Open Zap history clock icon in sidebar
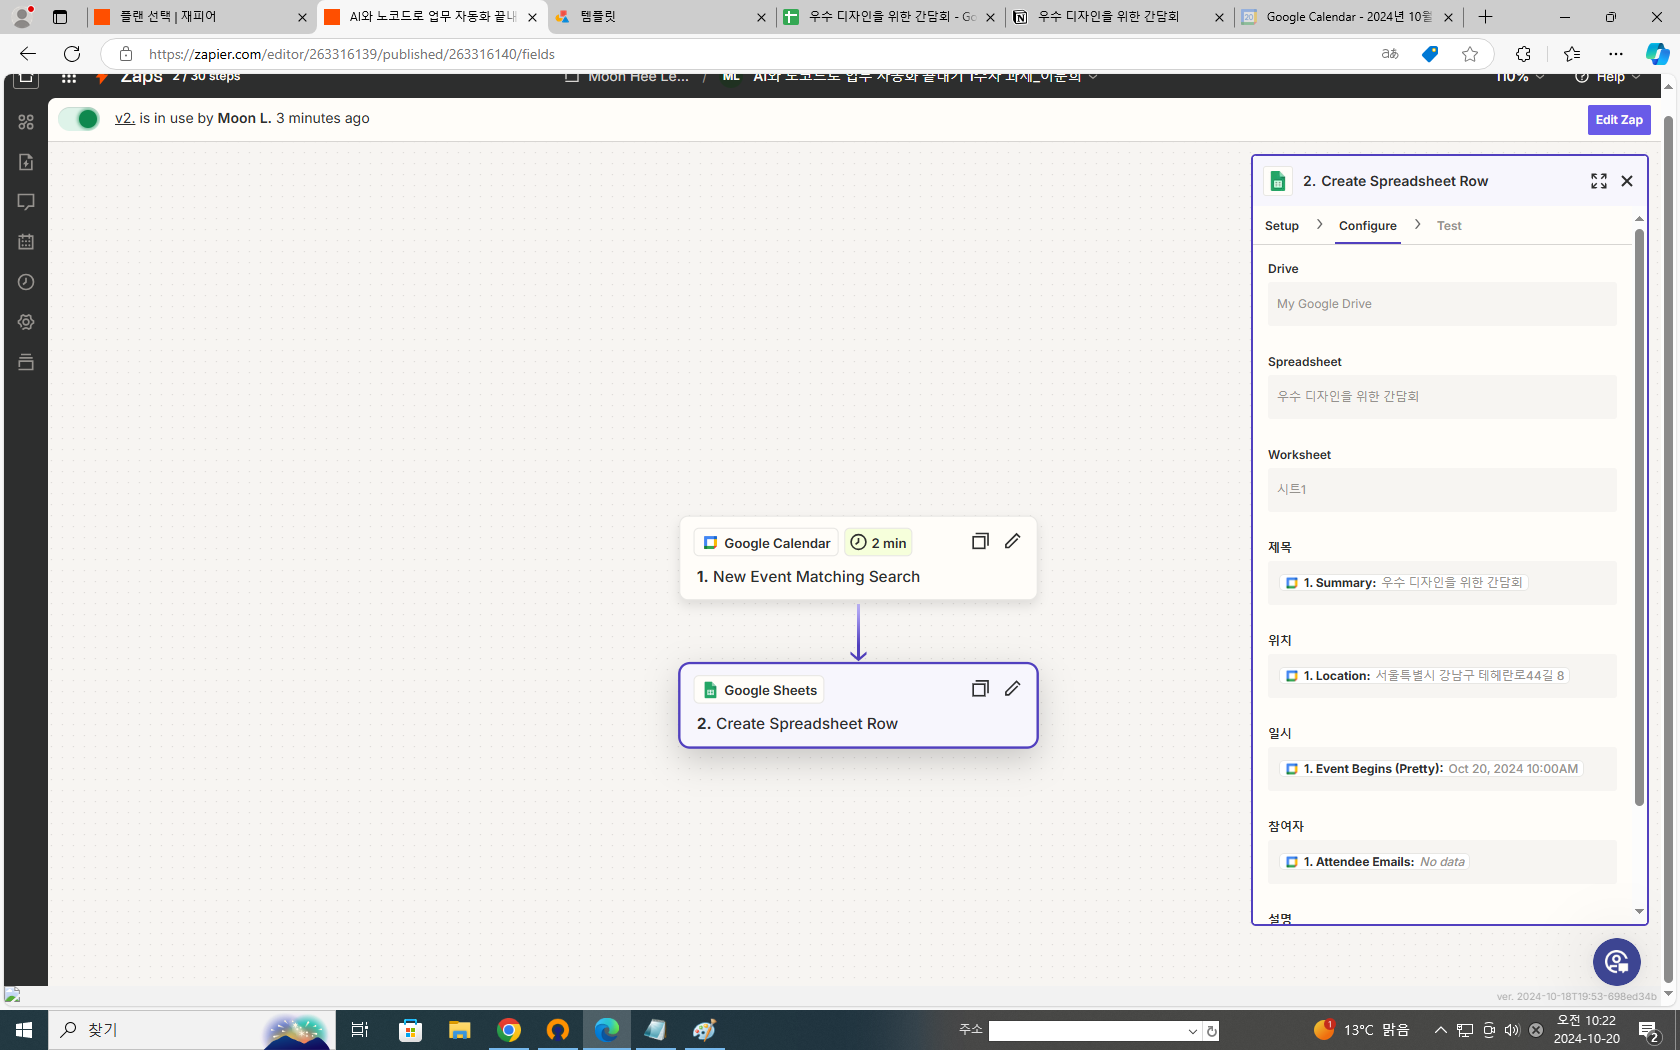Screen dimensions: 1680x1050 coord(26,282)
